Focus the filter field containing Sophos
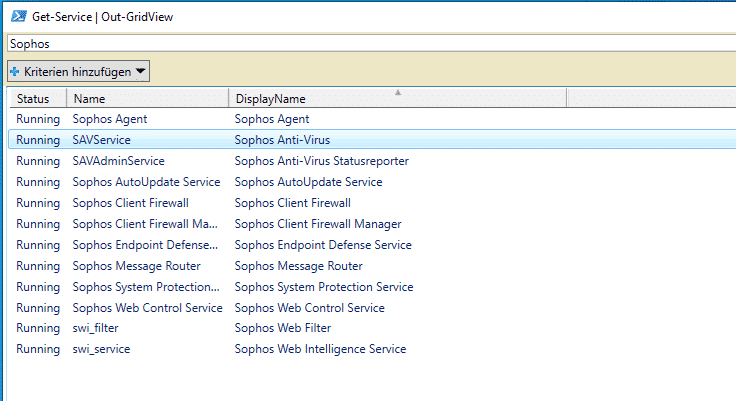The height and width of the screenshot is (401, 736). click(x=372, y=44)
